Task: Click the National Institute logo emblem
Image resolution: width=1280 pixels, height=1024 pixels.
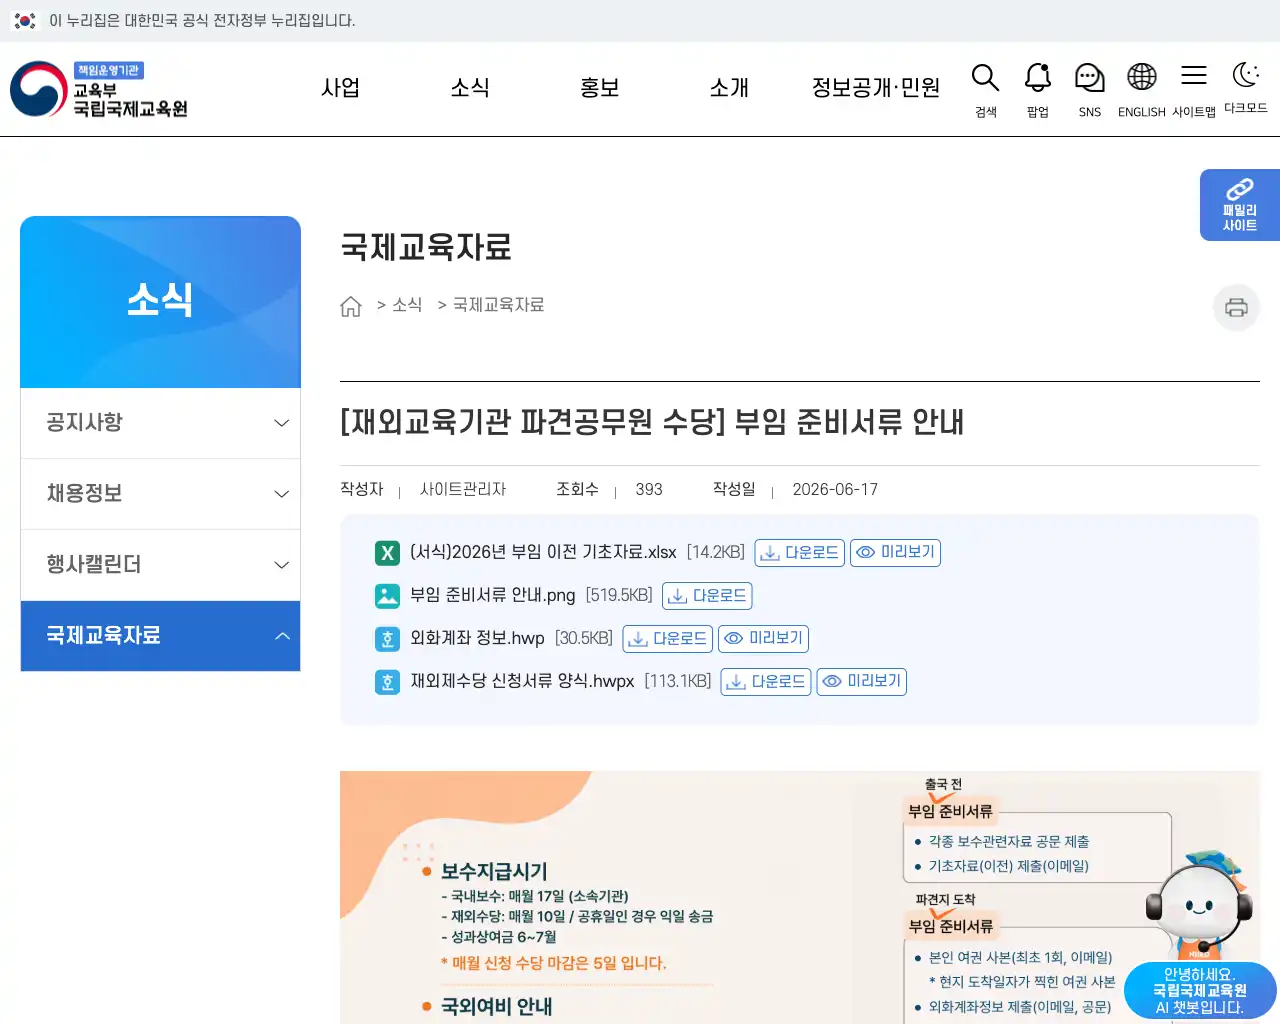Action: coord(39,89)
